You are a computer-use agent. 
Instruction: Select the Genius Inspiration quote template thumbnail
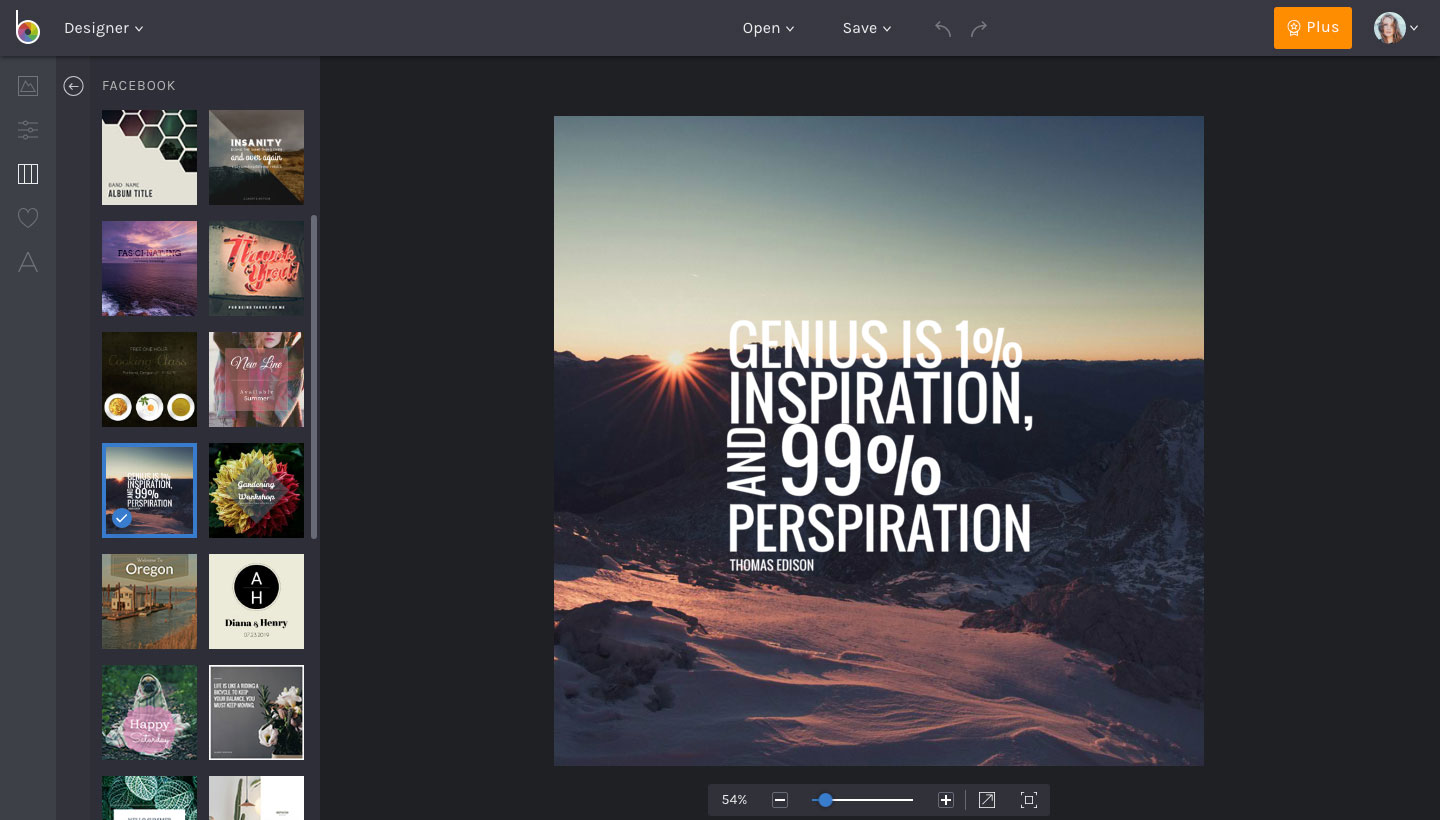click(150, 491)
